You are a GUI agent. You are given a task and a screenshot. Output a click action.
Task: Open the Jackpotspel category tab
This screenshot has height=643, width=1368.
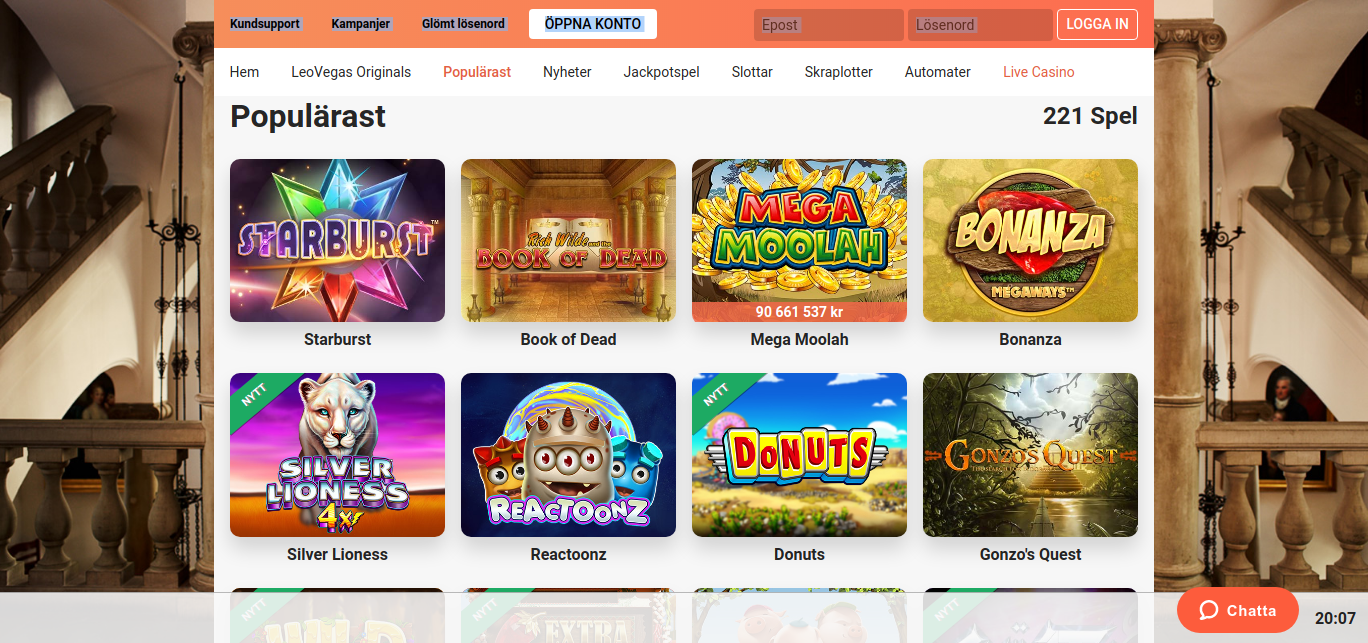coord(661,72)
